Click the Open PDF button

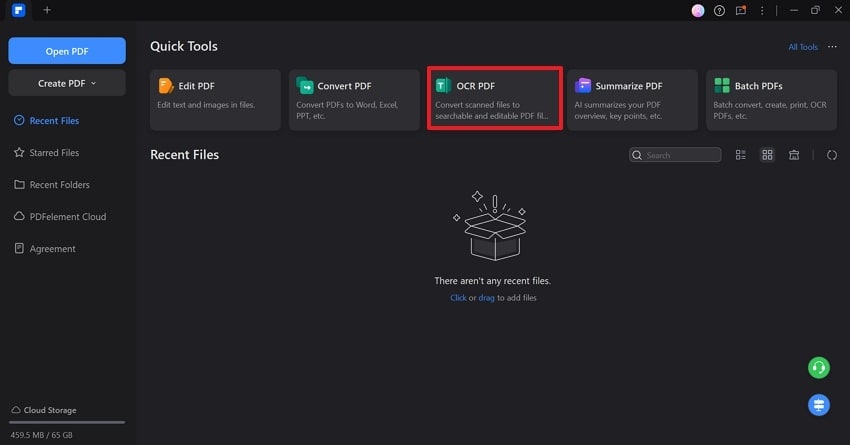coord(67,51)
